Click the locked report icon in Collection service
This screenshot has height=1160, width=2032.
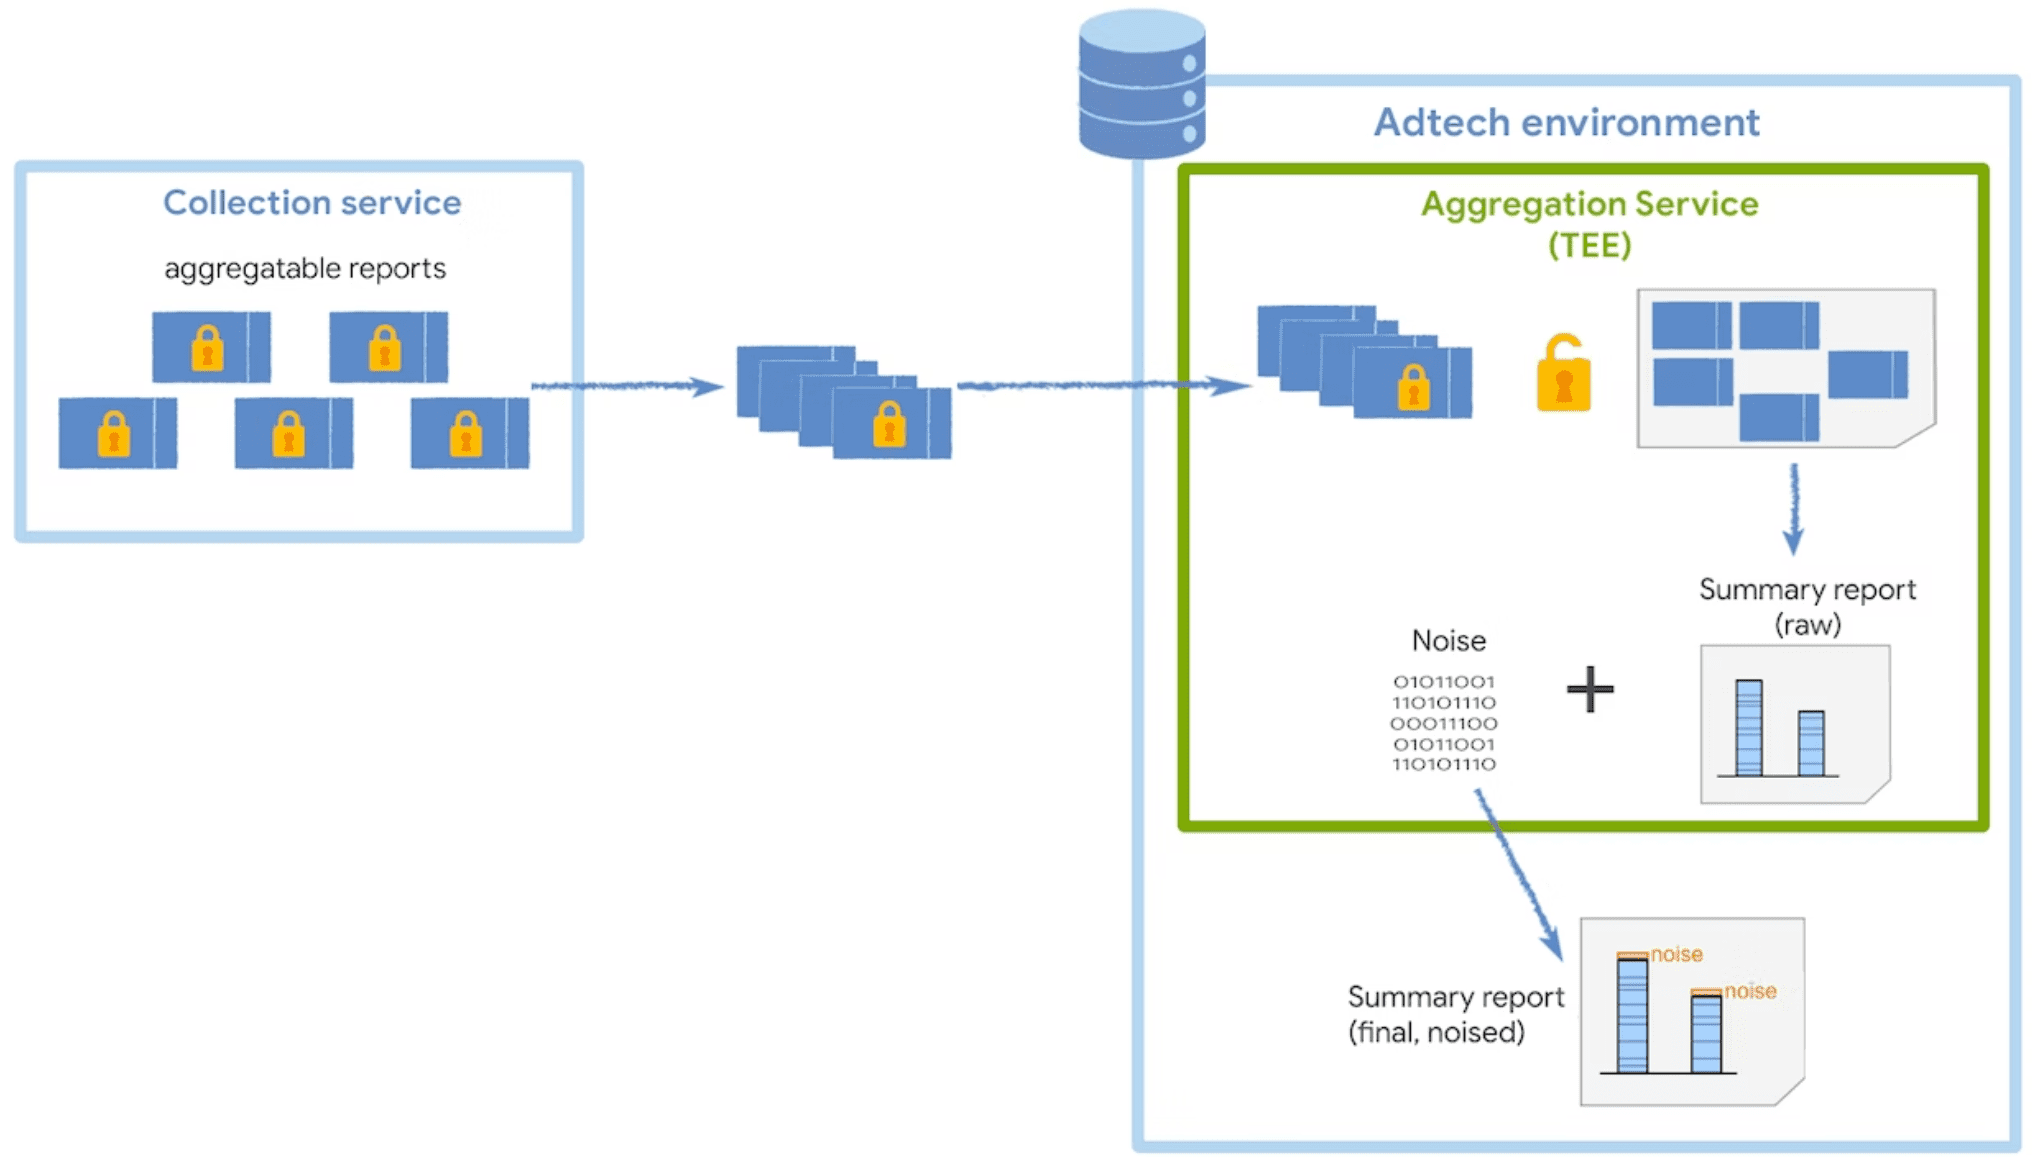(209, 346)
